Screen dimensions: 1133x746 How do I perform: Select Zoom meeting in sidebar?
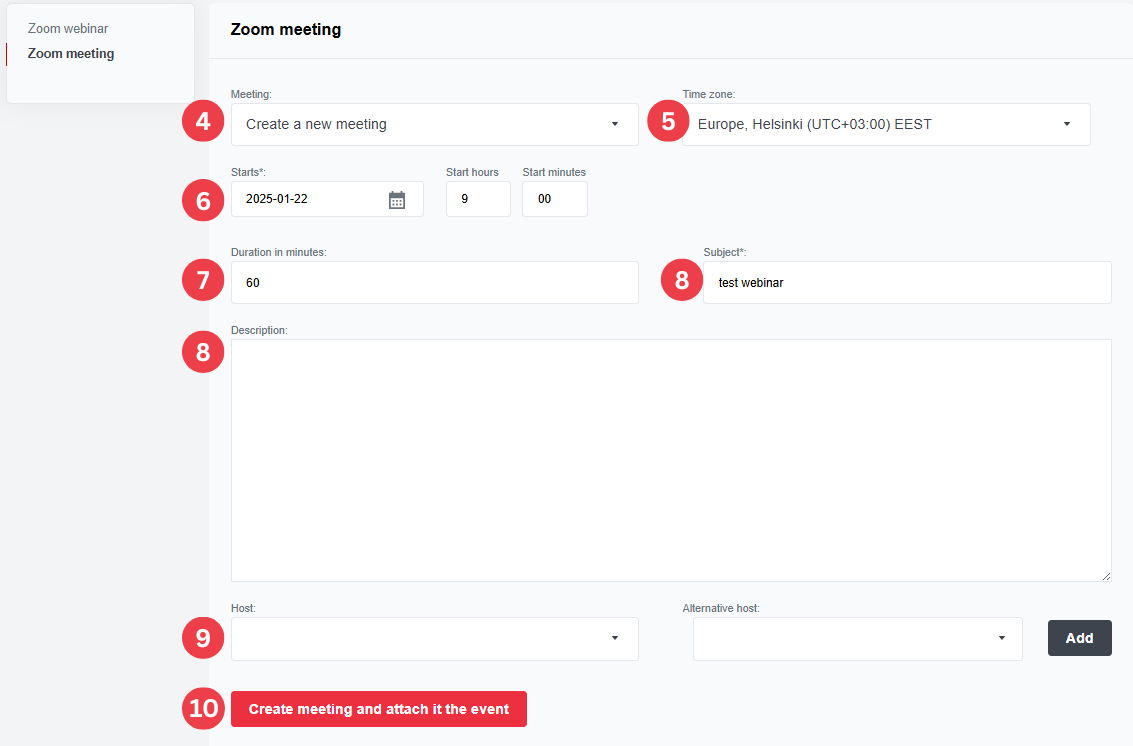[71, 53]
